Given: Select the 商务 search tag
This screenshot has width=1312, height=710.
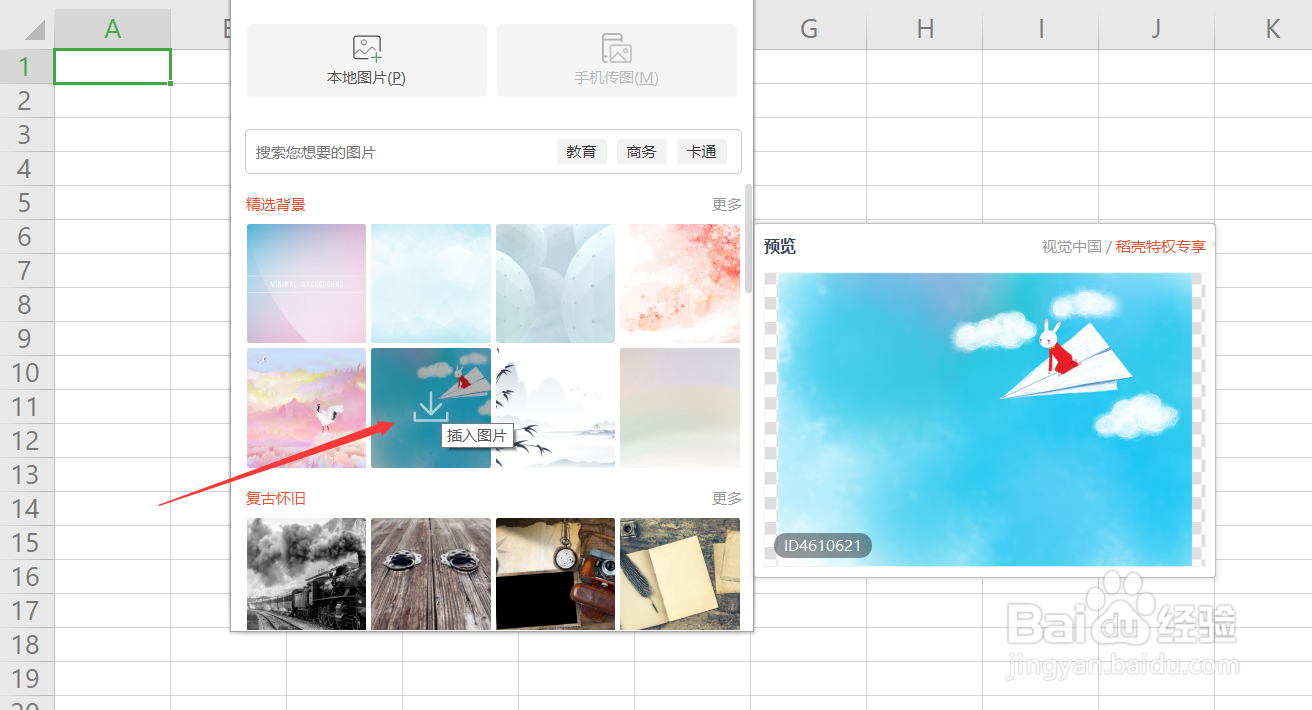Looking at the screenshot, I should point(641,152).
